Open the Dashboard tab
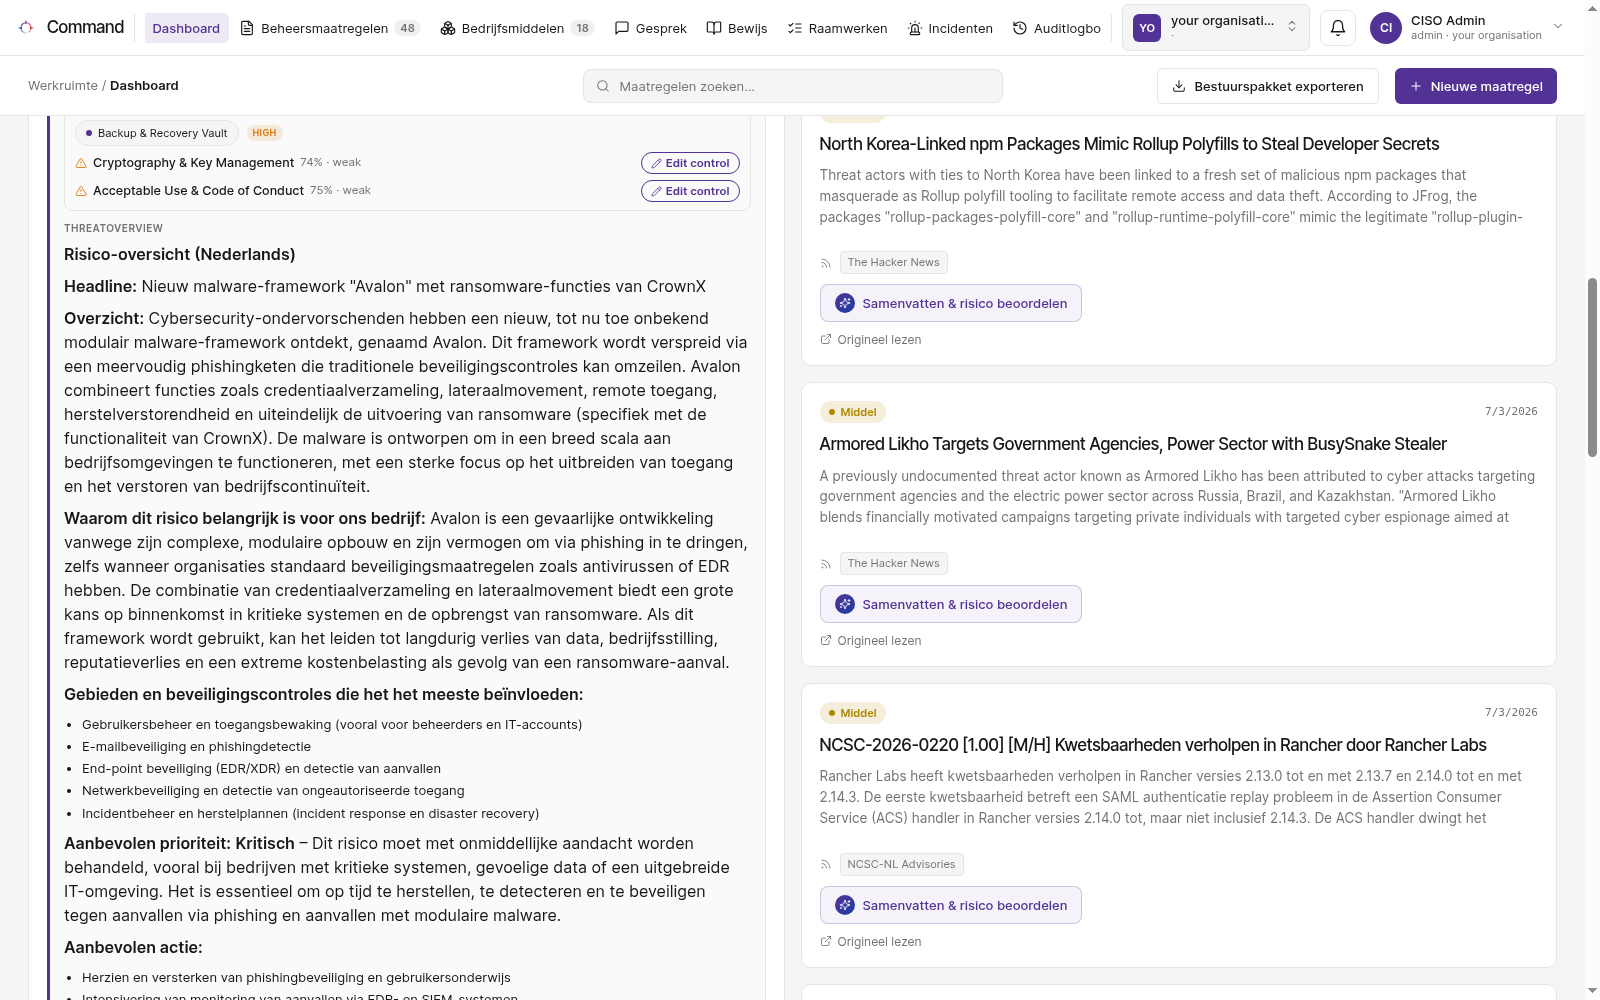This screenshot has width=1600, height=1000. pyautogui.click(x=186, y=28)
